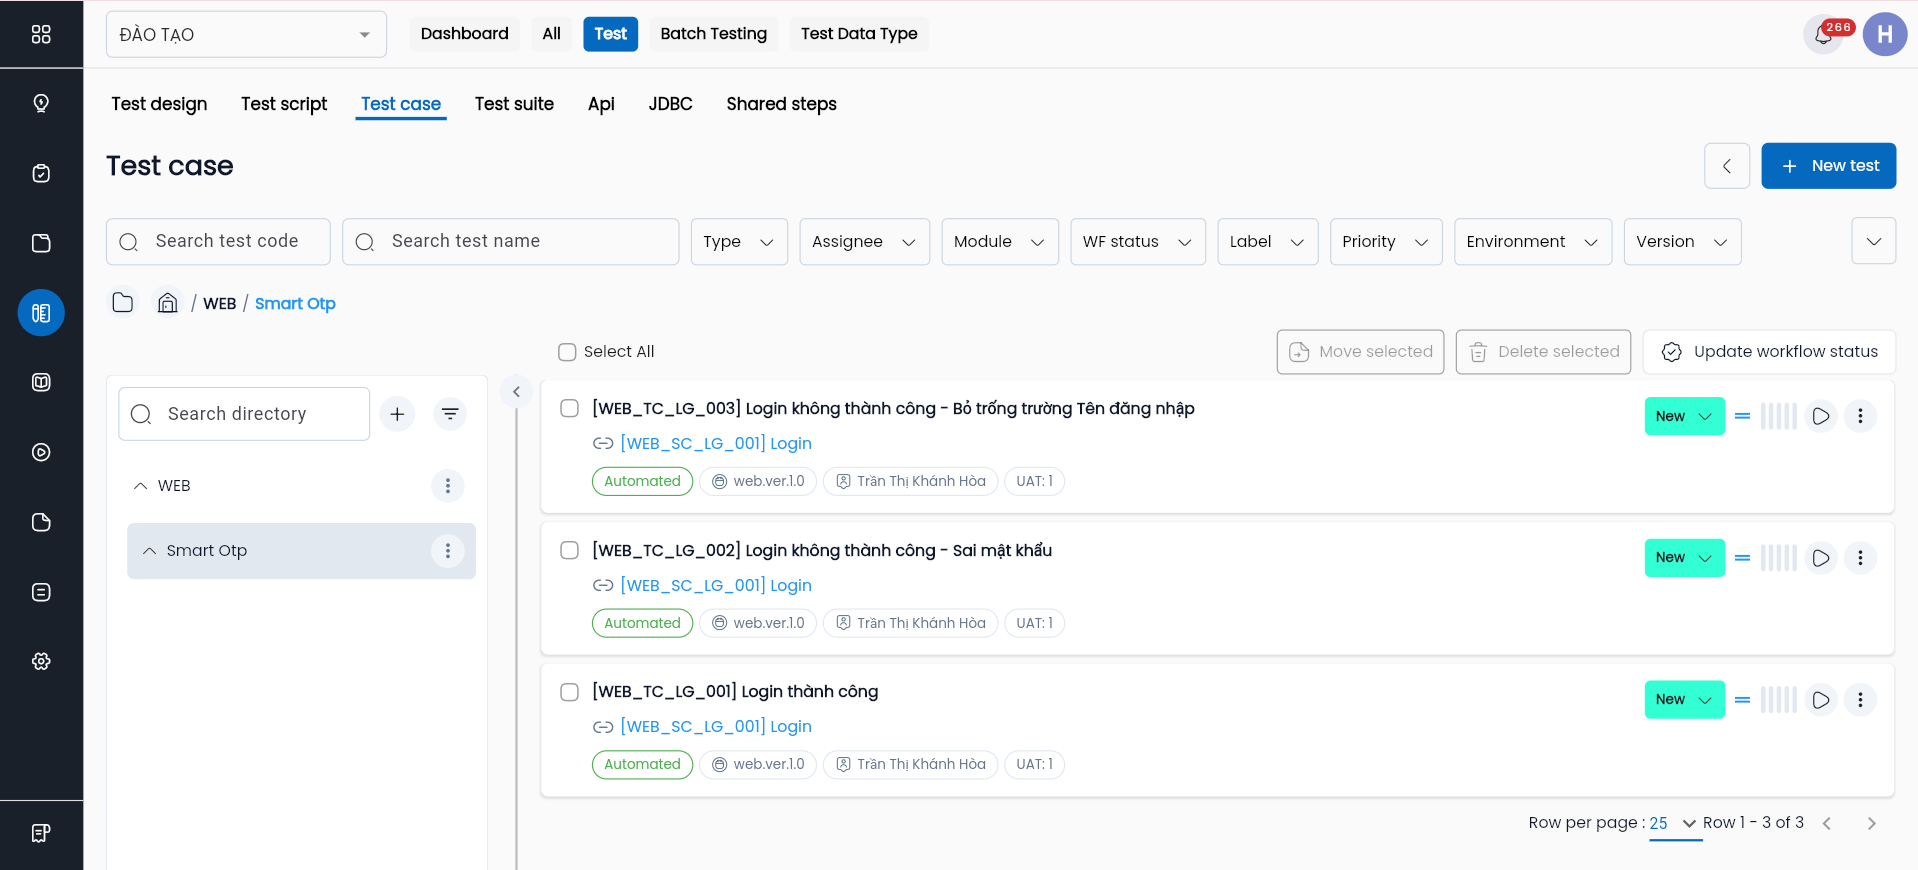Click the New test button
This screenshot has height=870, width=1918.
[1828, 166]
